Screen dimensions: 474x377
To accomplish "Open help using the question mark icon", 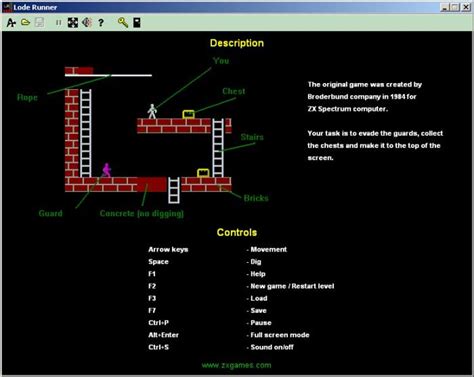I will [101, 23].
